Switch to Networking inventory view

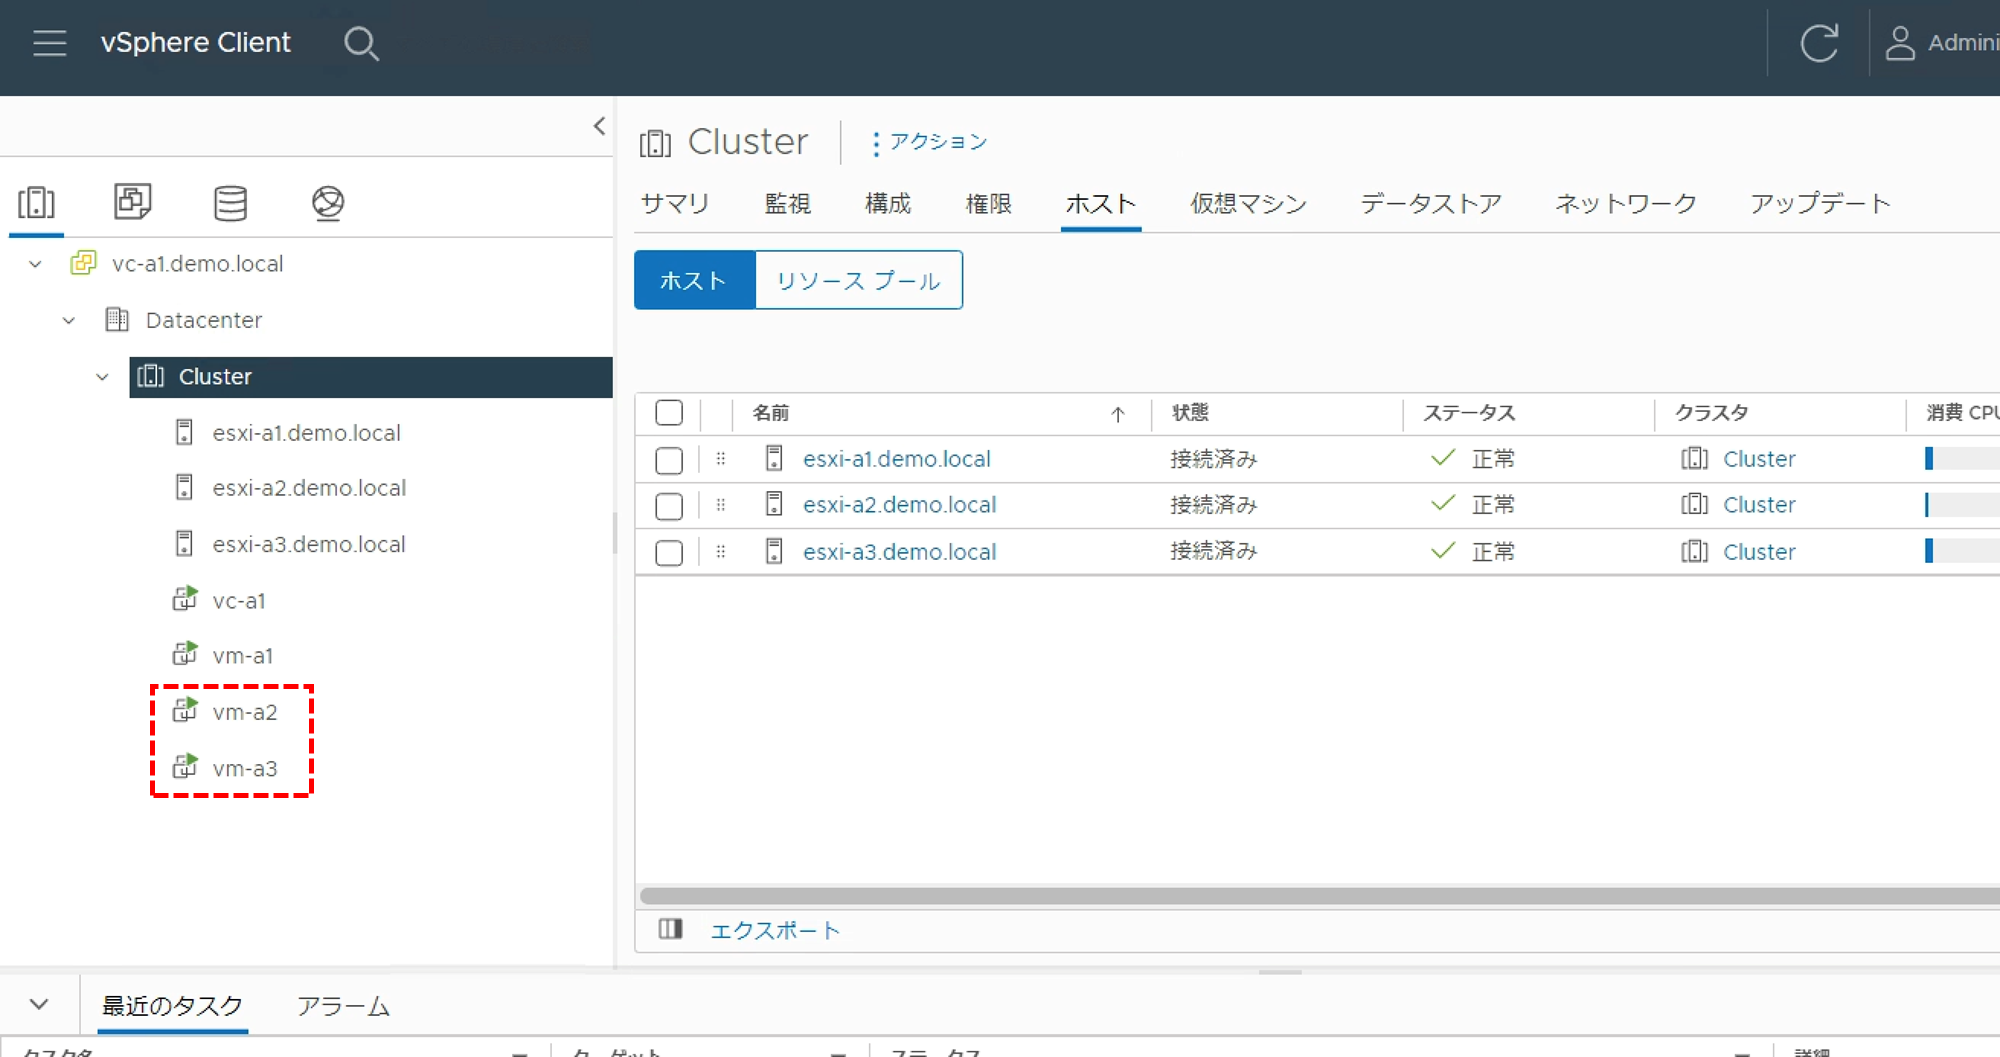point(328,203)
